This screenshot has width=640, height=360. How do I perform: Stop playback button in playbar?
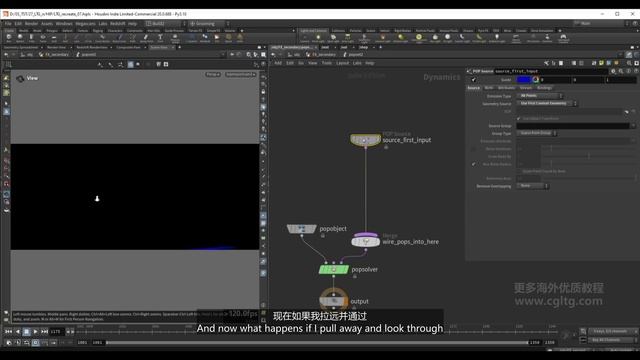pyautogui.click(x=27, y=332)
